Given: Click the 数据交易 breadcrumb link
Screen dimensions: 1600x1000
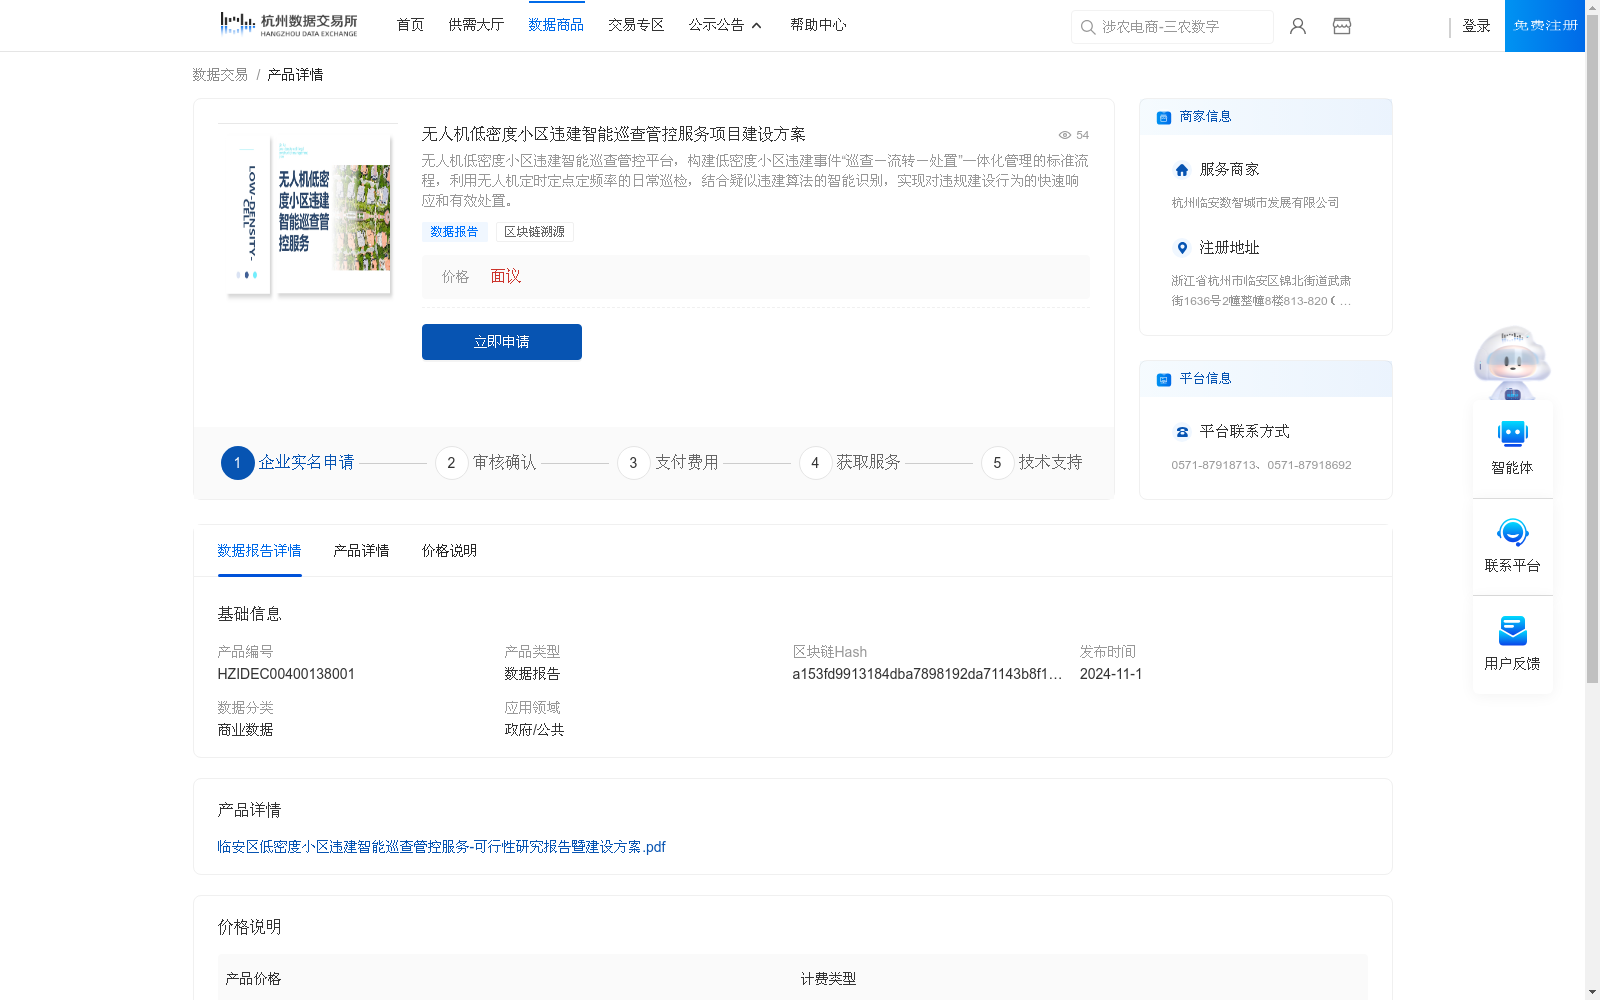Looking at the screenshot, I should pos(220,75).
